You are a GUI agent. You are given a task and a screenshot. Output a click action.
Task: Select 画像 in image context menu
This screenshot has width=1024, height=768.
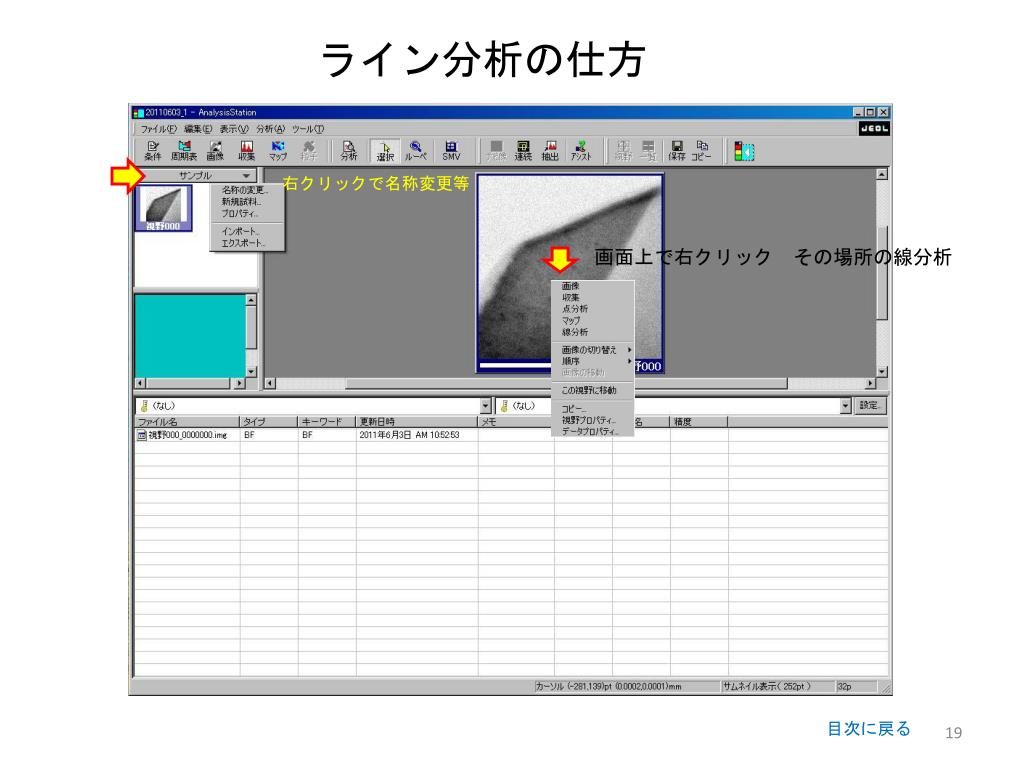click(x=571, y=286)
